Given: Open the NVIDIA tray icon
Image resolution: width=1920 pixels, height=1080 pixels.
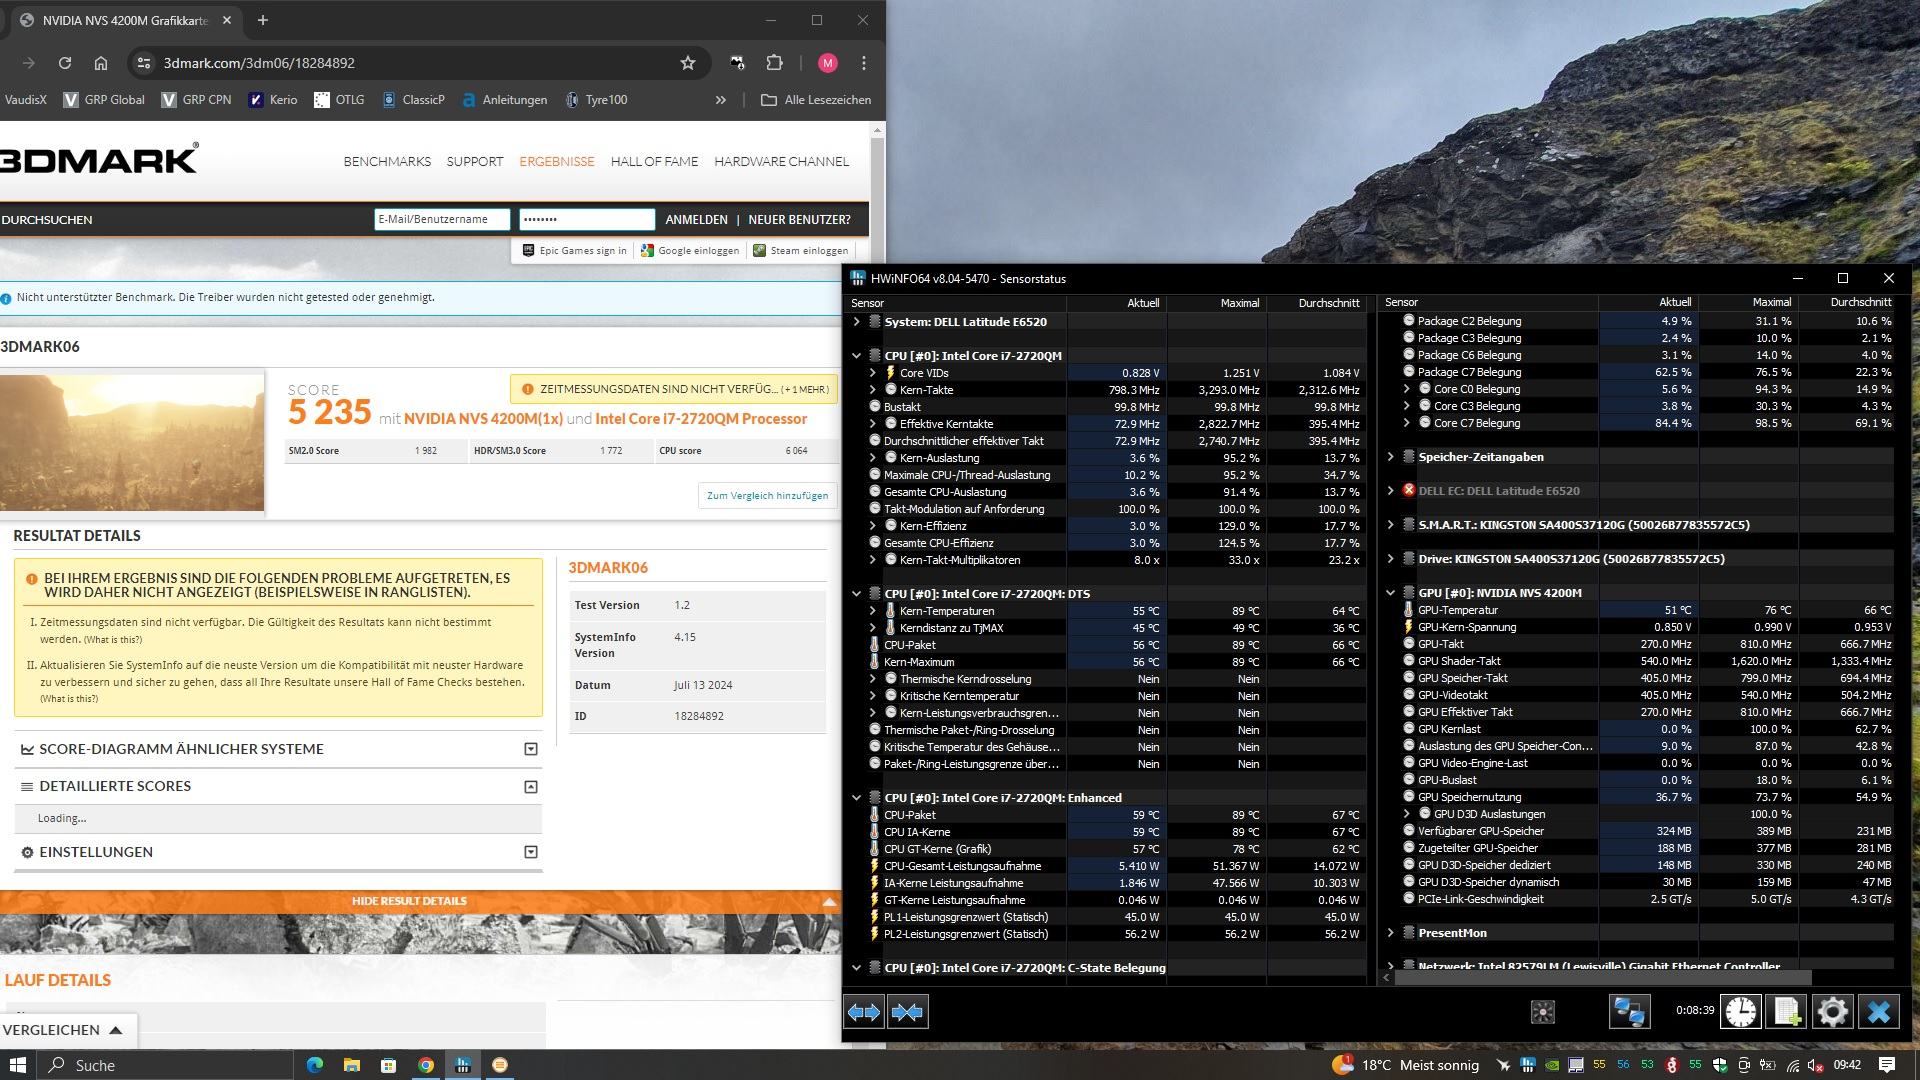Looking at the screenshot, I should 1551,1065.
